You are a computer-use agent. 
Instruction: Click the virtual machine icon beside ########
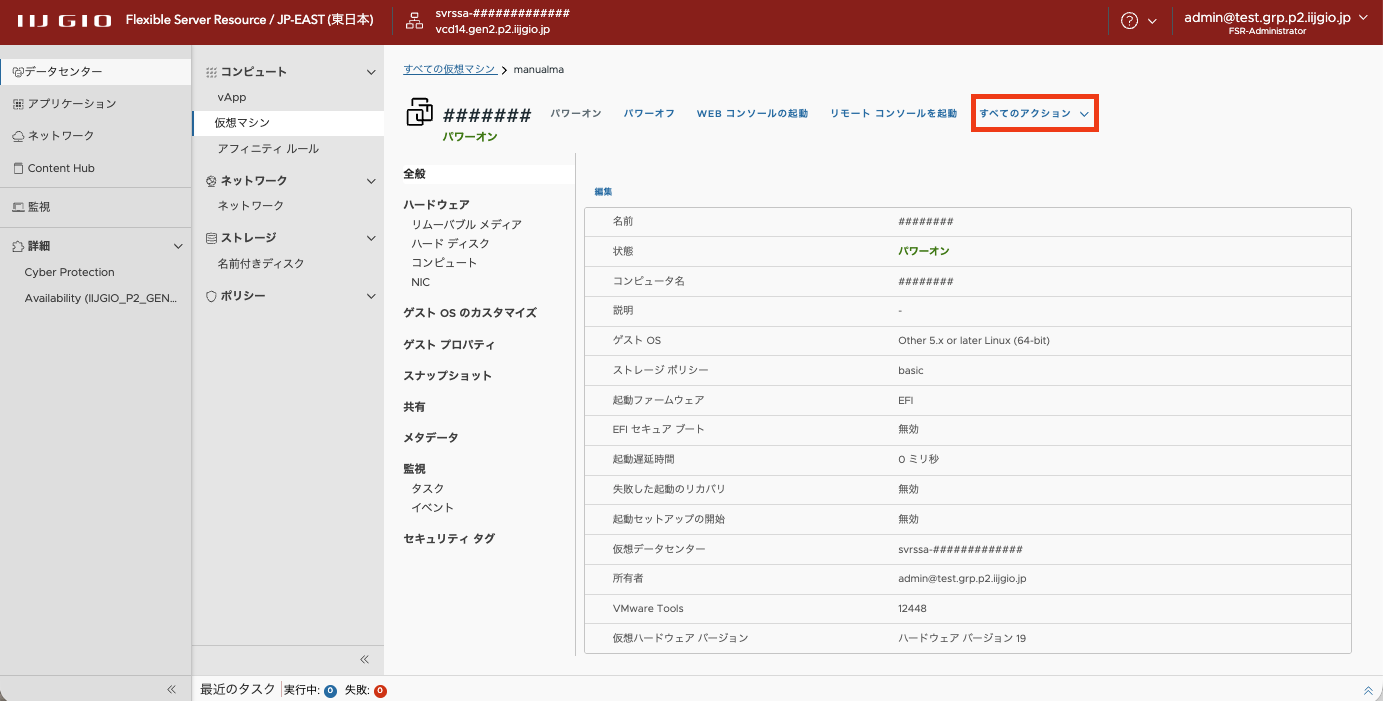click(419, 113)
